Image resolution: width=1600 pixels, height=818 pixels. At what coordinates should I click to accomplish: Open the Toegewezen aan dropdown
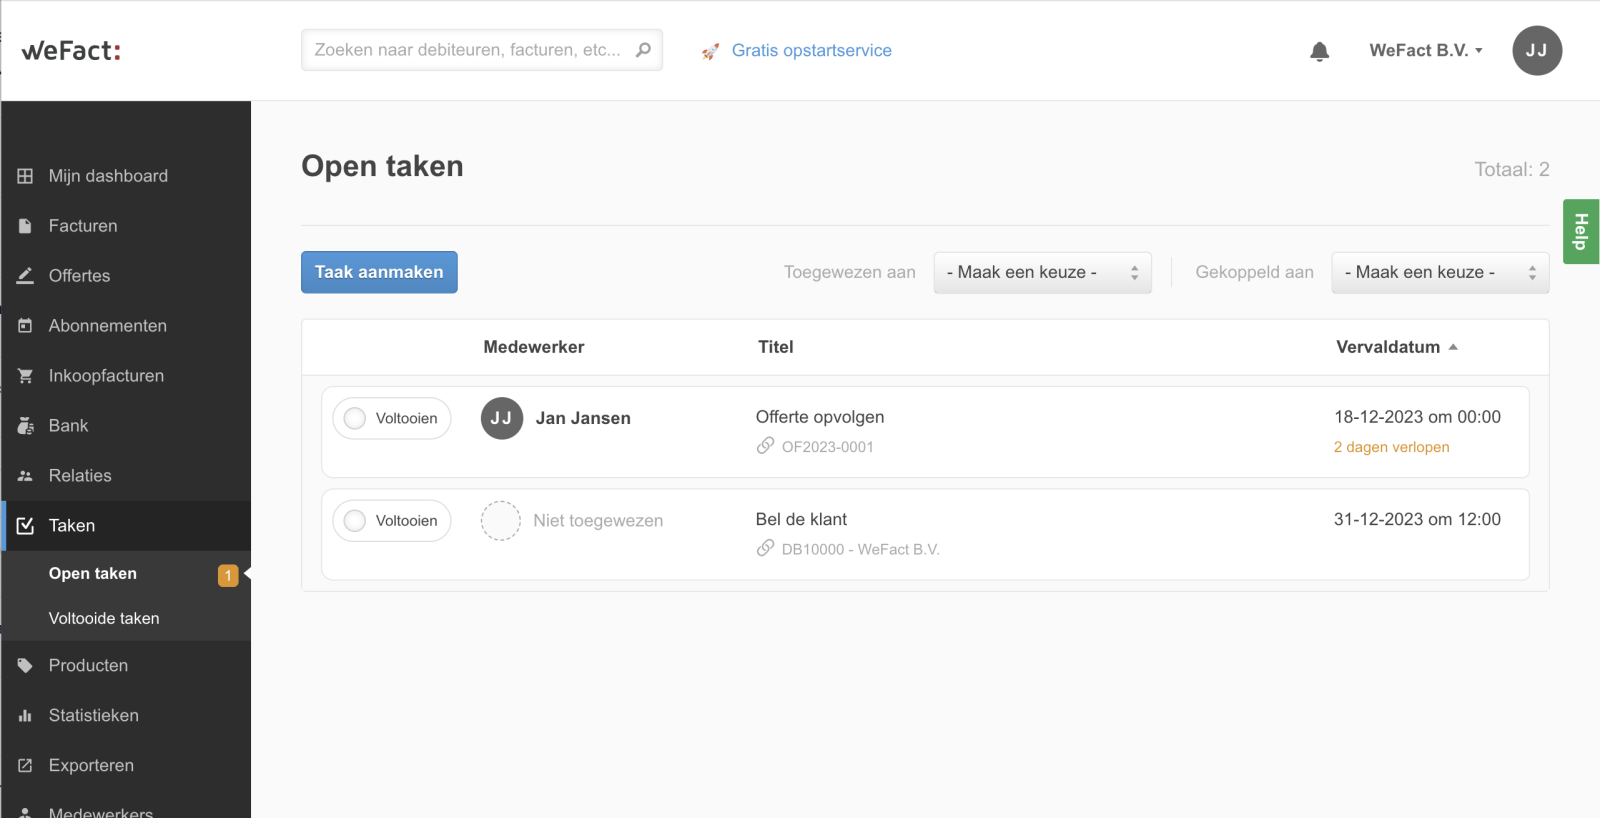(x=1042, y=272)
